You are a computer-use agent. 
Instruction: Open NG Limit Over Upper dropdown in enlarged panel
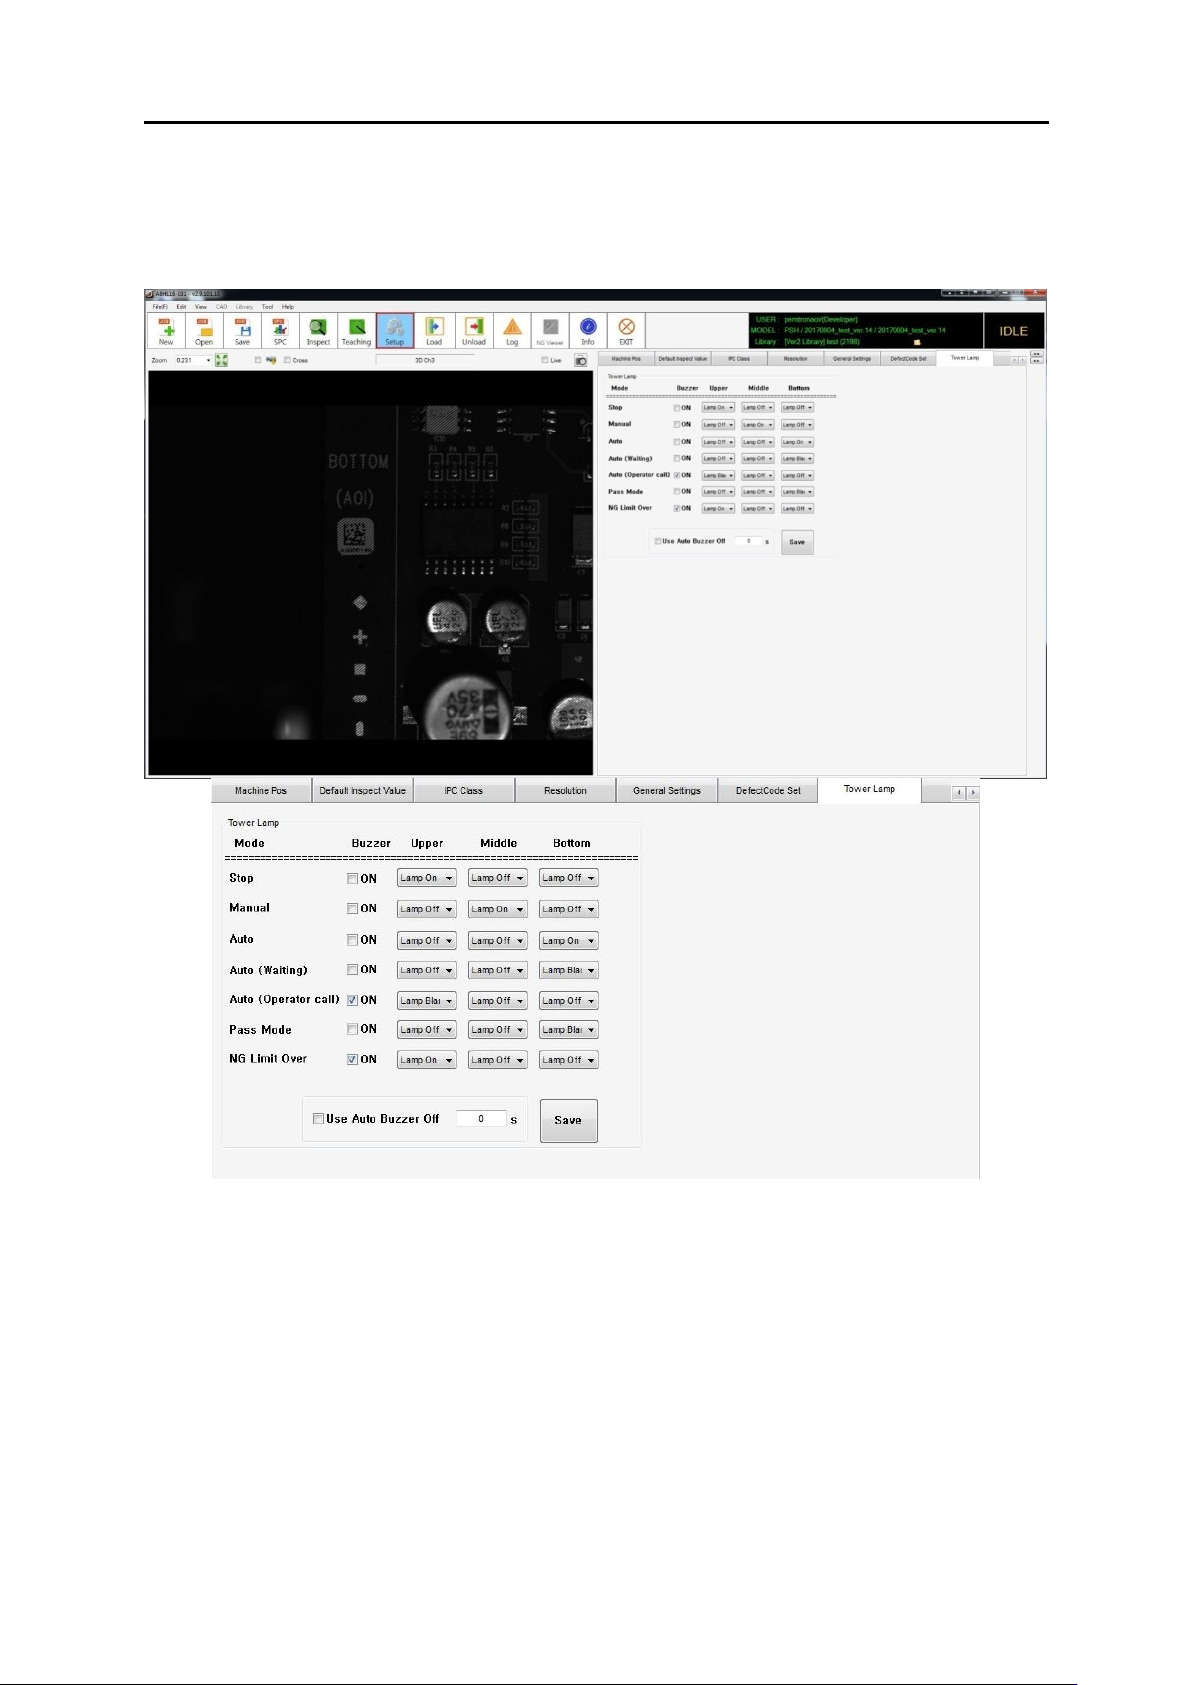click(x=427, y=1060)
